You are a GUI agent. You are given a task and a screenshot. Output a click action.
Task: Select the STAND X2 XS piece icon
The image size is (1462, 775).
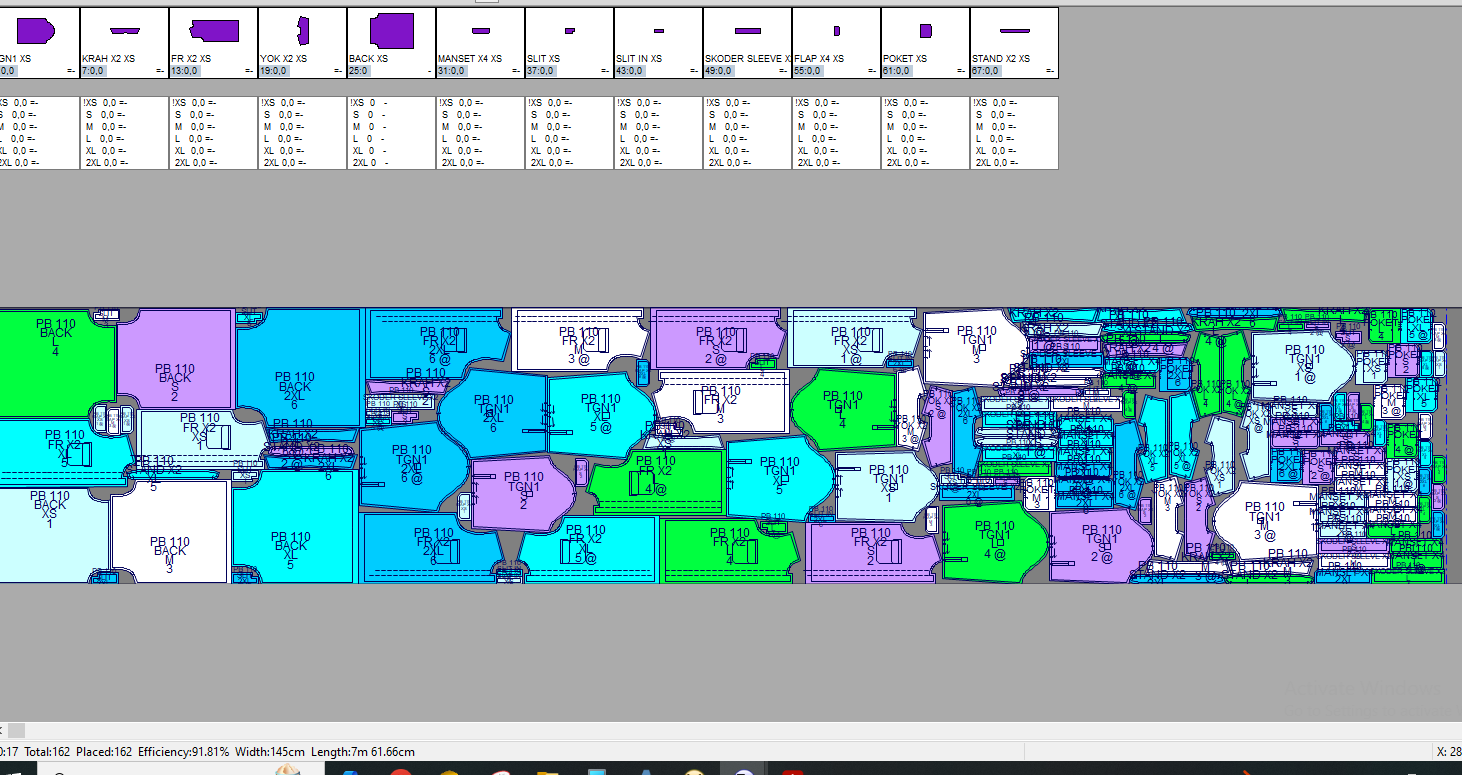(x=1014, y=31)
